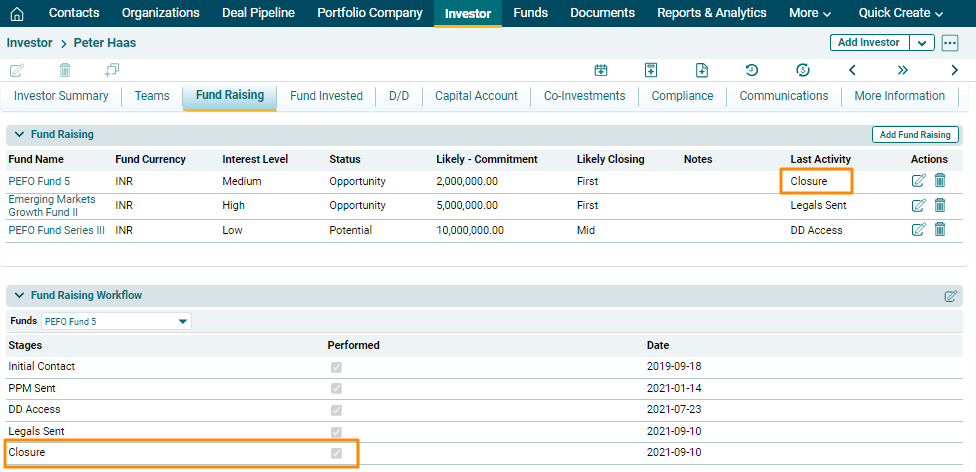
Task: Toggle the Initial Contact performed checkbox
Action: tap(337, 367)
